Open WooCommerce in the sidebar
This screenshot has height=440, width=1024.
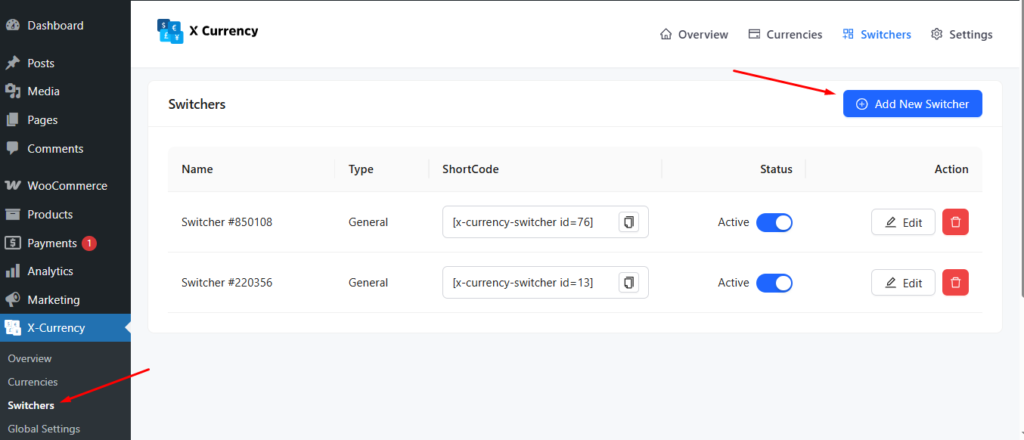(x=66, y=186)
